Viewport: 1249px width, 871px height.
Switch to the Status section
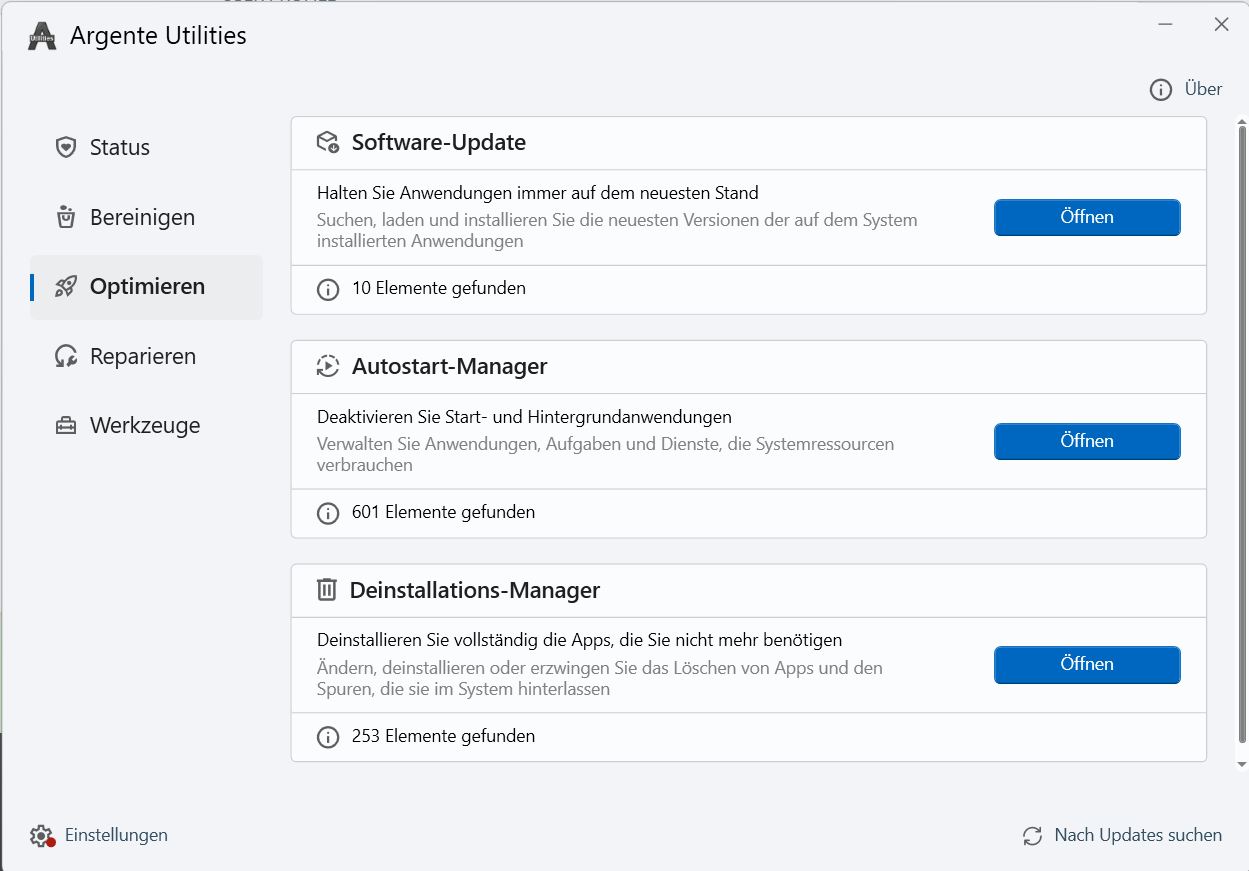coord(120,148)
